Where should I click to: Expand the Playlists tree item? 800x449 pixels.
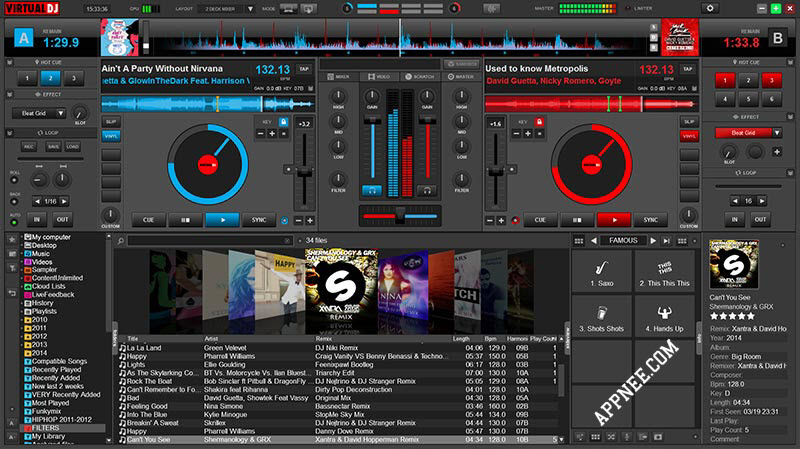point(22,311)
